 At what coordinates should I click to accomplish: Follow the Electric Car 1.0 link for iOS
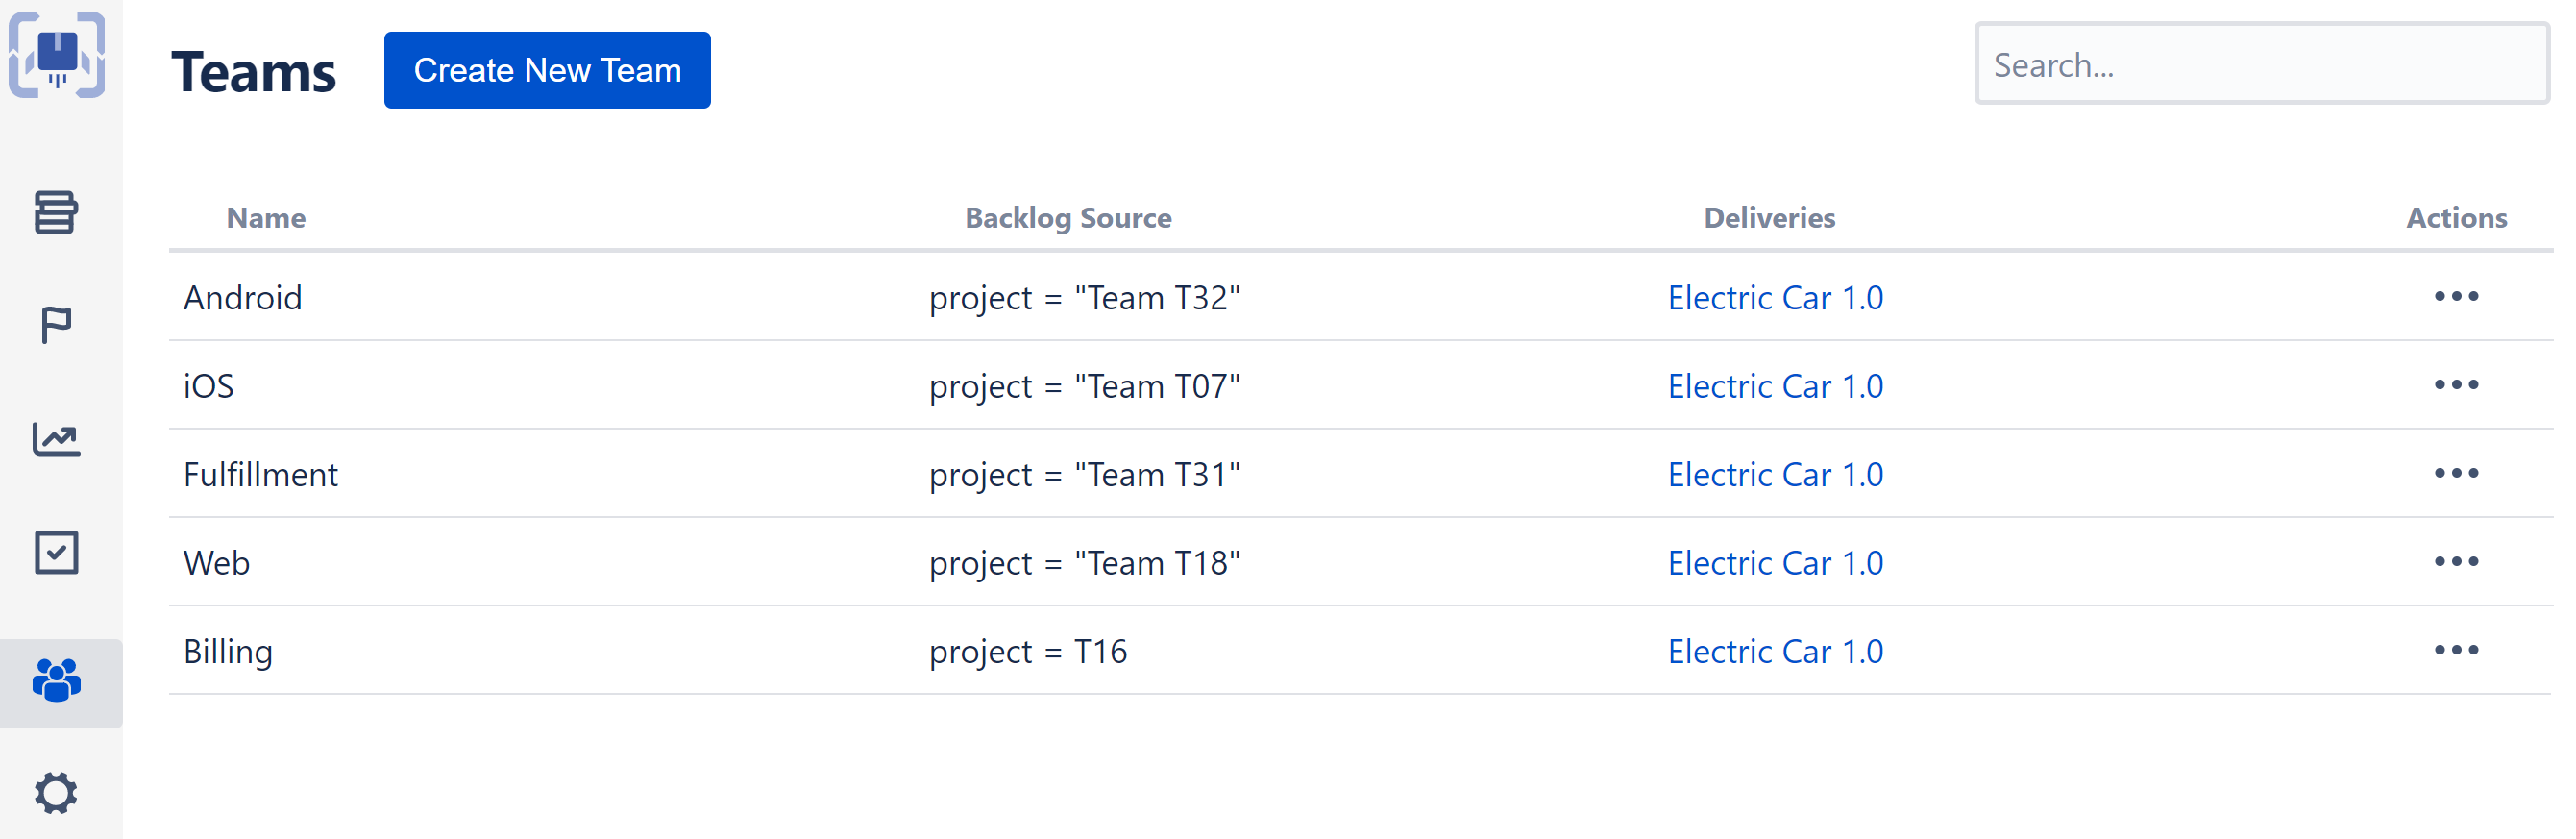[1774, 386]
